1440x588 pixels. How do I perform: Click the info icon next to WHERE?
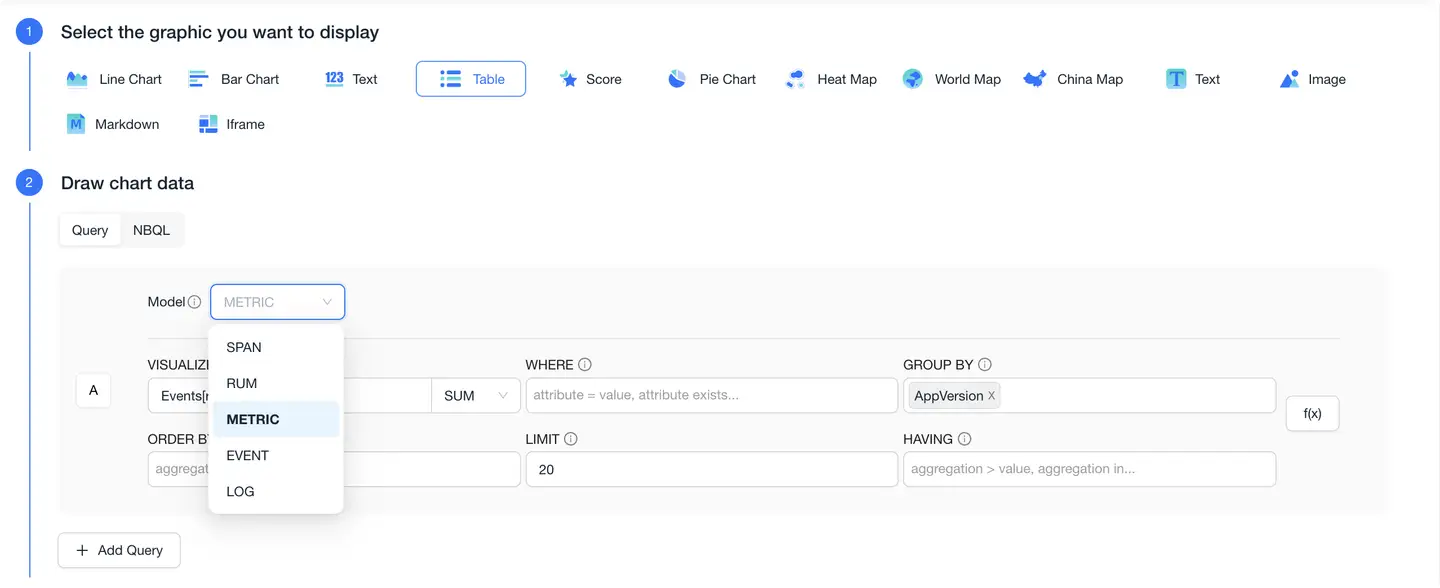[585, 365]
